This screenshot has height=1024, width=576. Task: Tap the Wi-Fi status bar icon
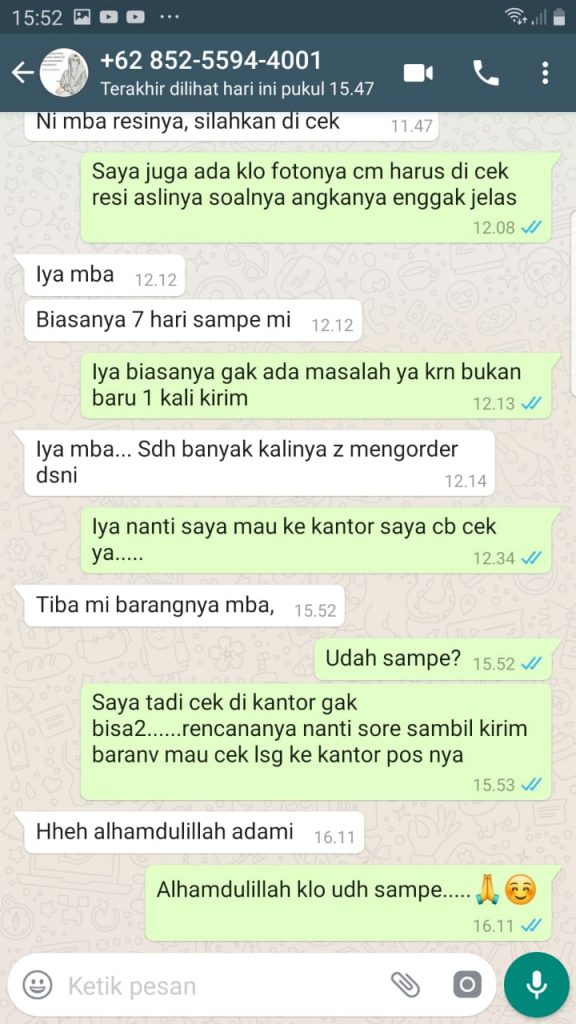(x=516, y=16)
